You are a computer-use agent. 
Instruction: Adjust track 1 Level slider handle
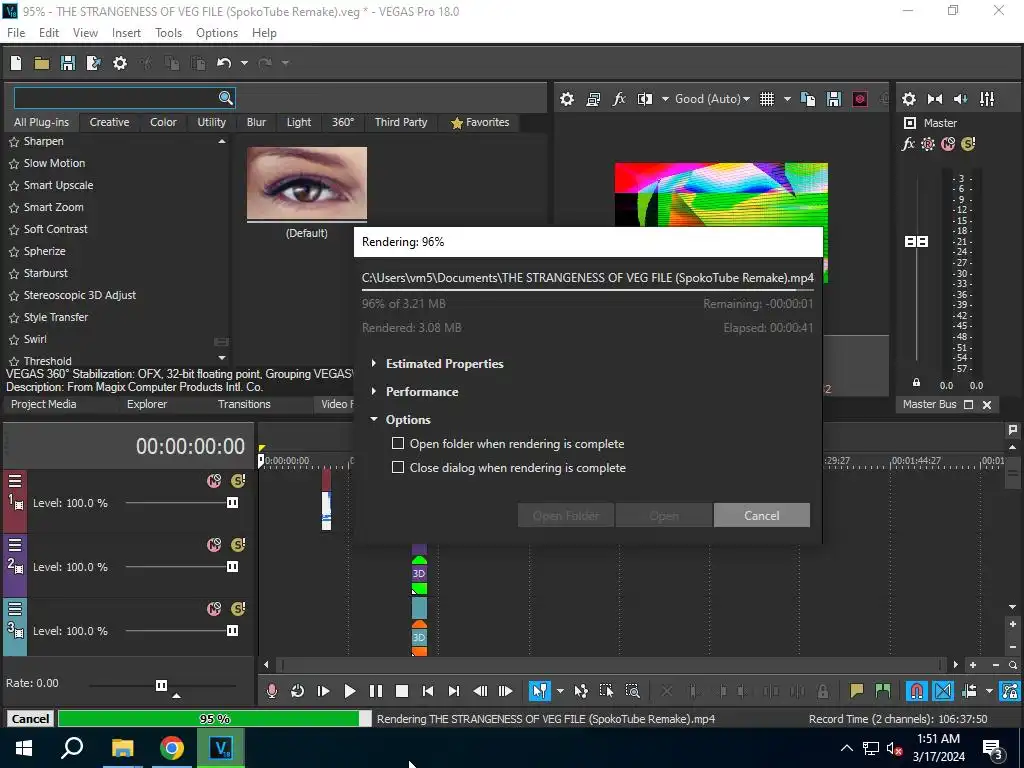click(x=232, y=503)
